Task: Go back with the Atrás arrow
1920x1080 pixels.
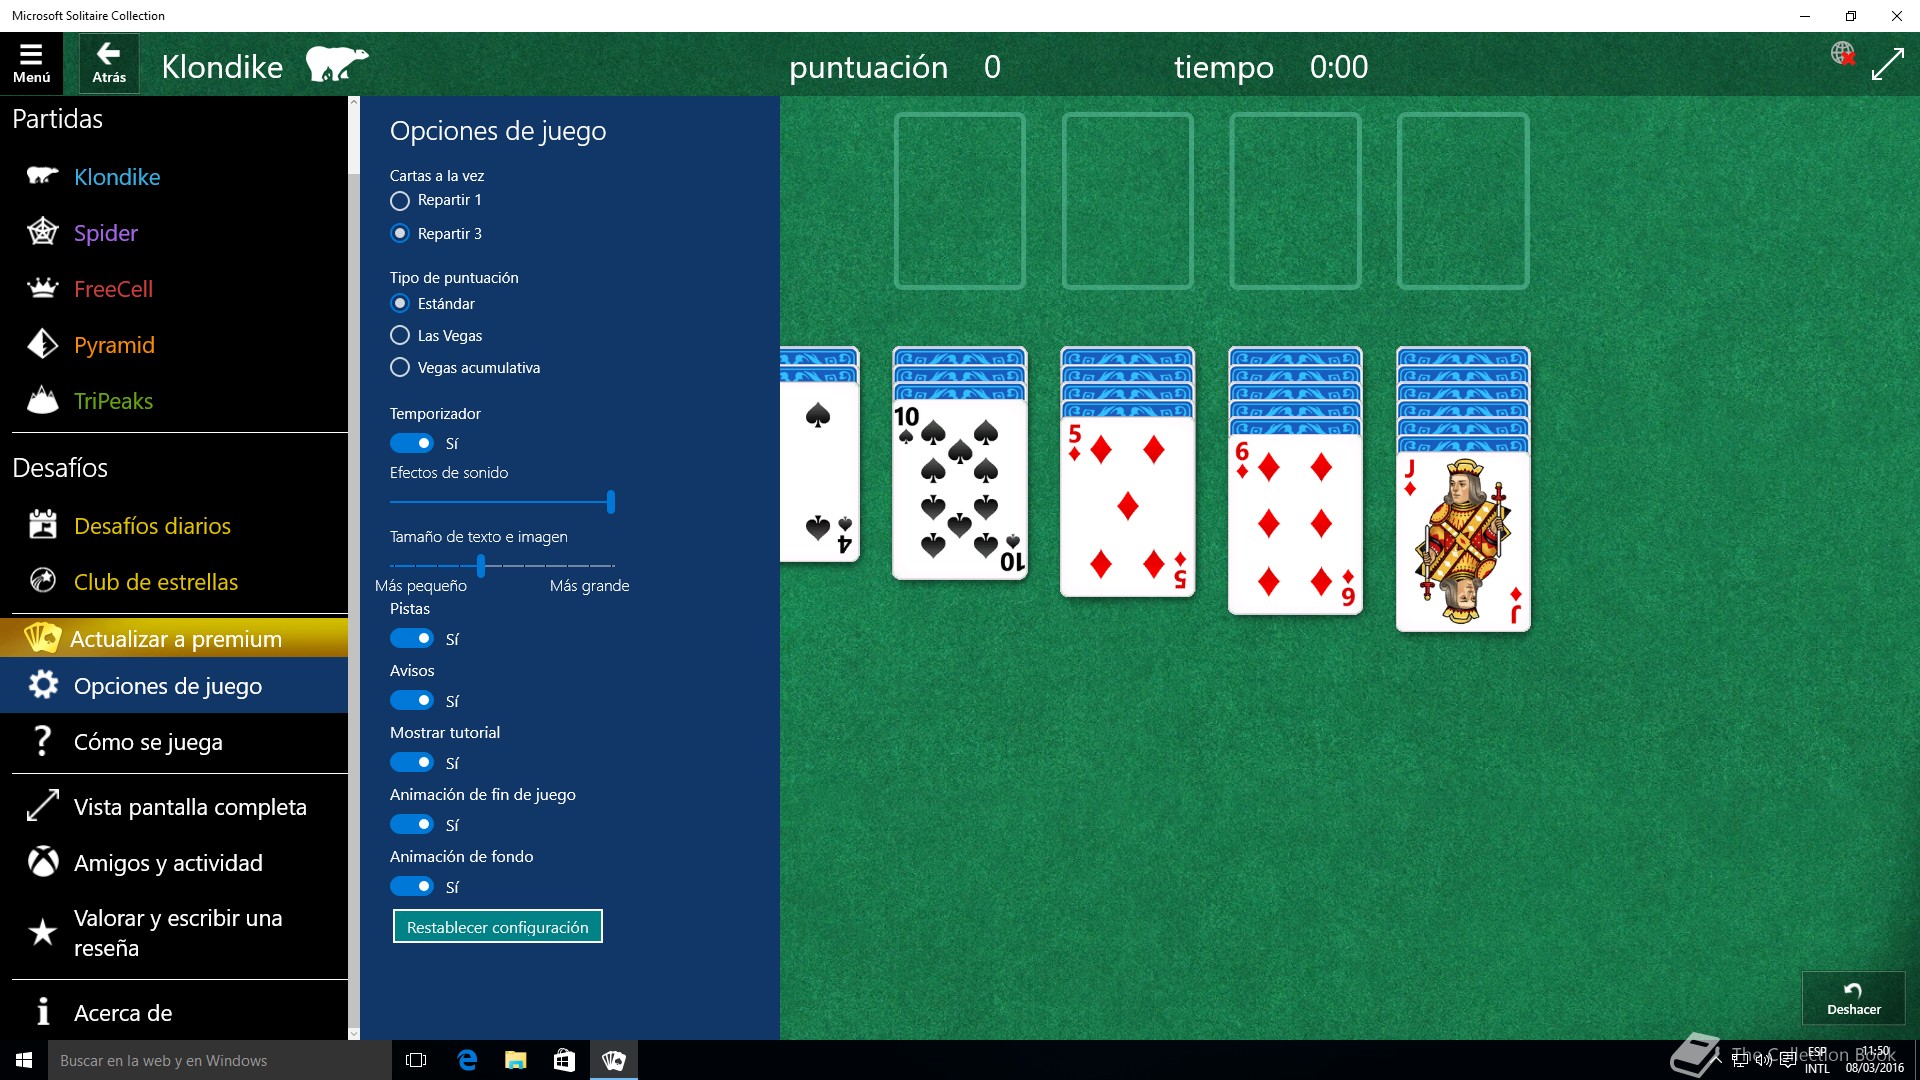Action: tap(109, 63)
